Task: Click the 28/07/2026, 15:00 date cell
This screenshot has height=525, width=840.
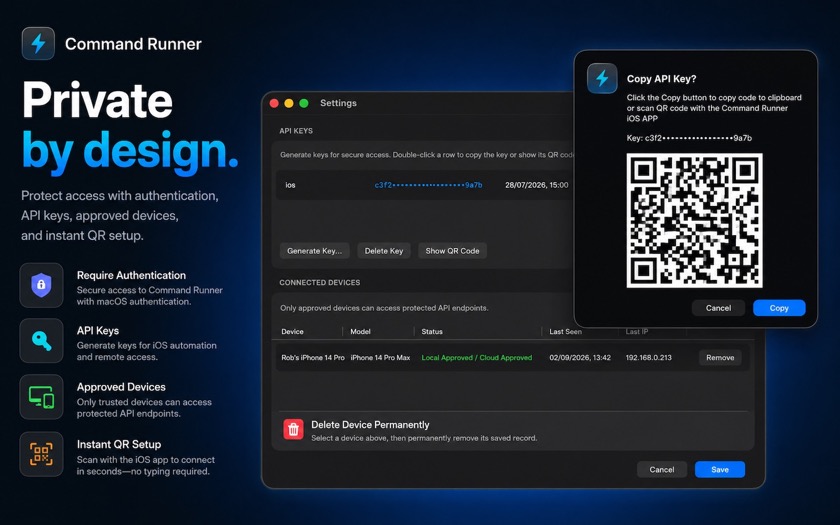Action: click(x=536, y=185)
